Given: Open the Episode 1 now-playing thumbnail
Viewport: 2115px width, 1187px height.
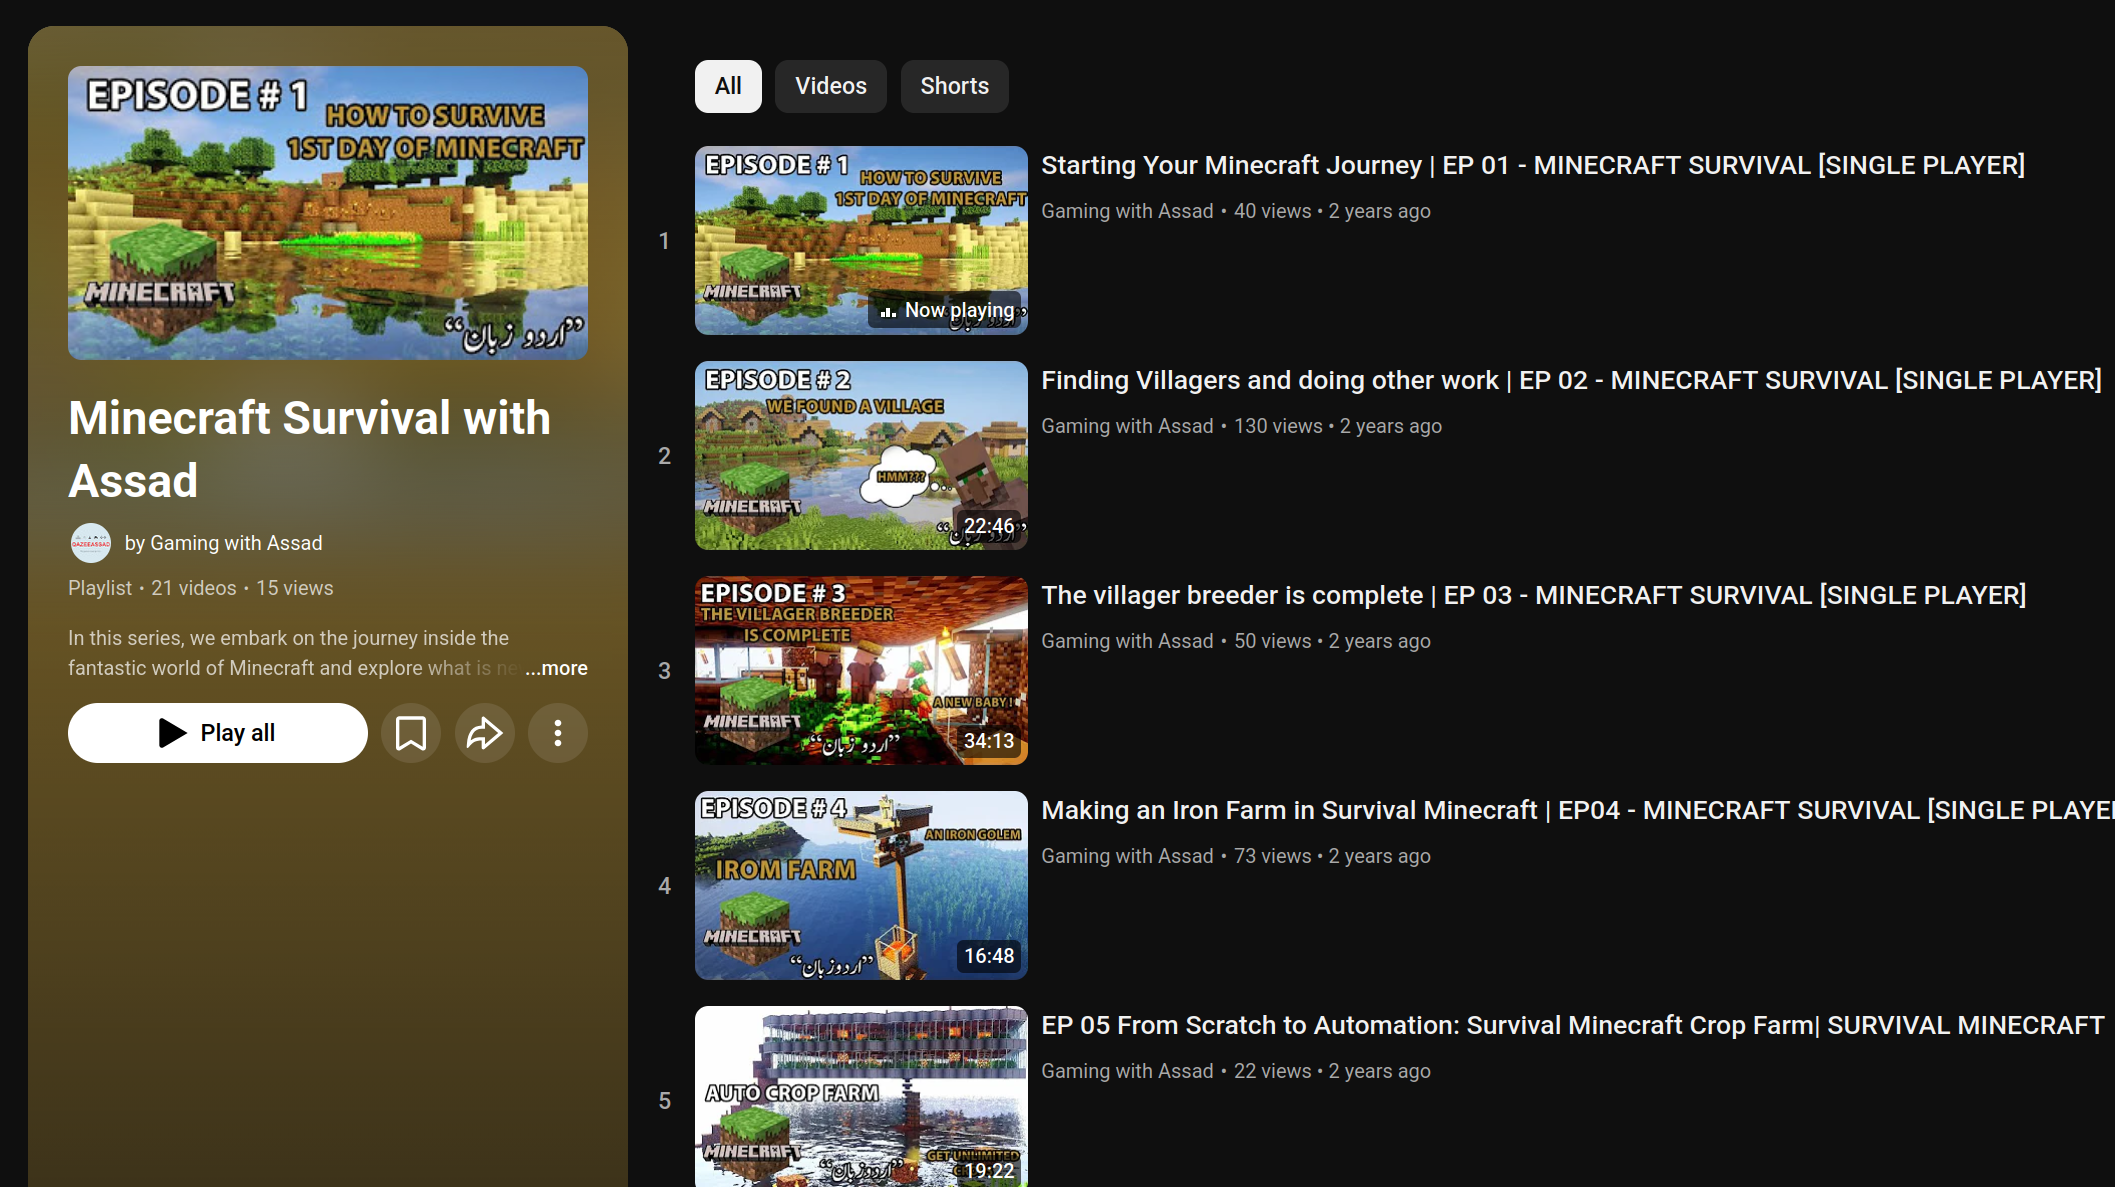Looking at the screenshot, I should click(861, 240).
